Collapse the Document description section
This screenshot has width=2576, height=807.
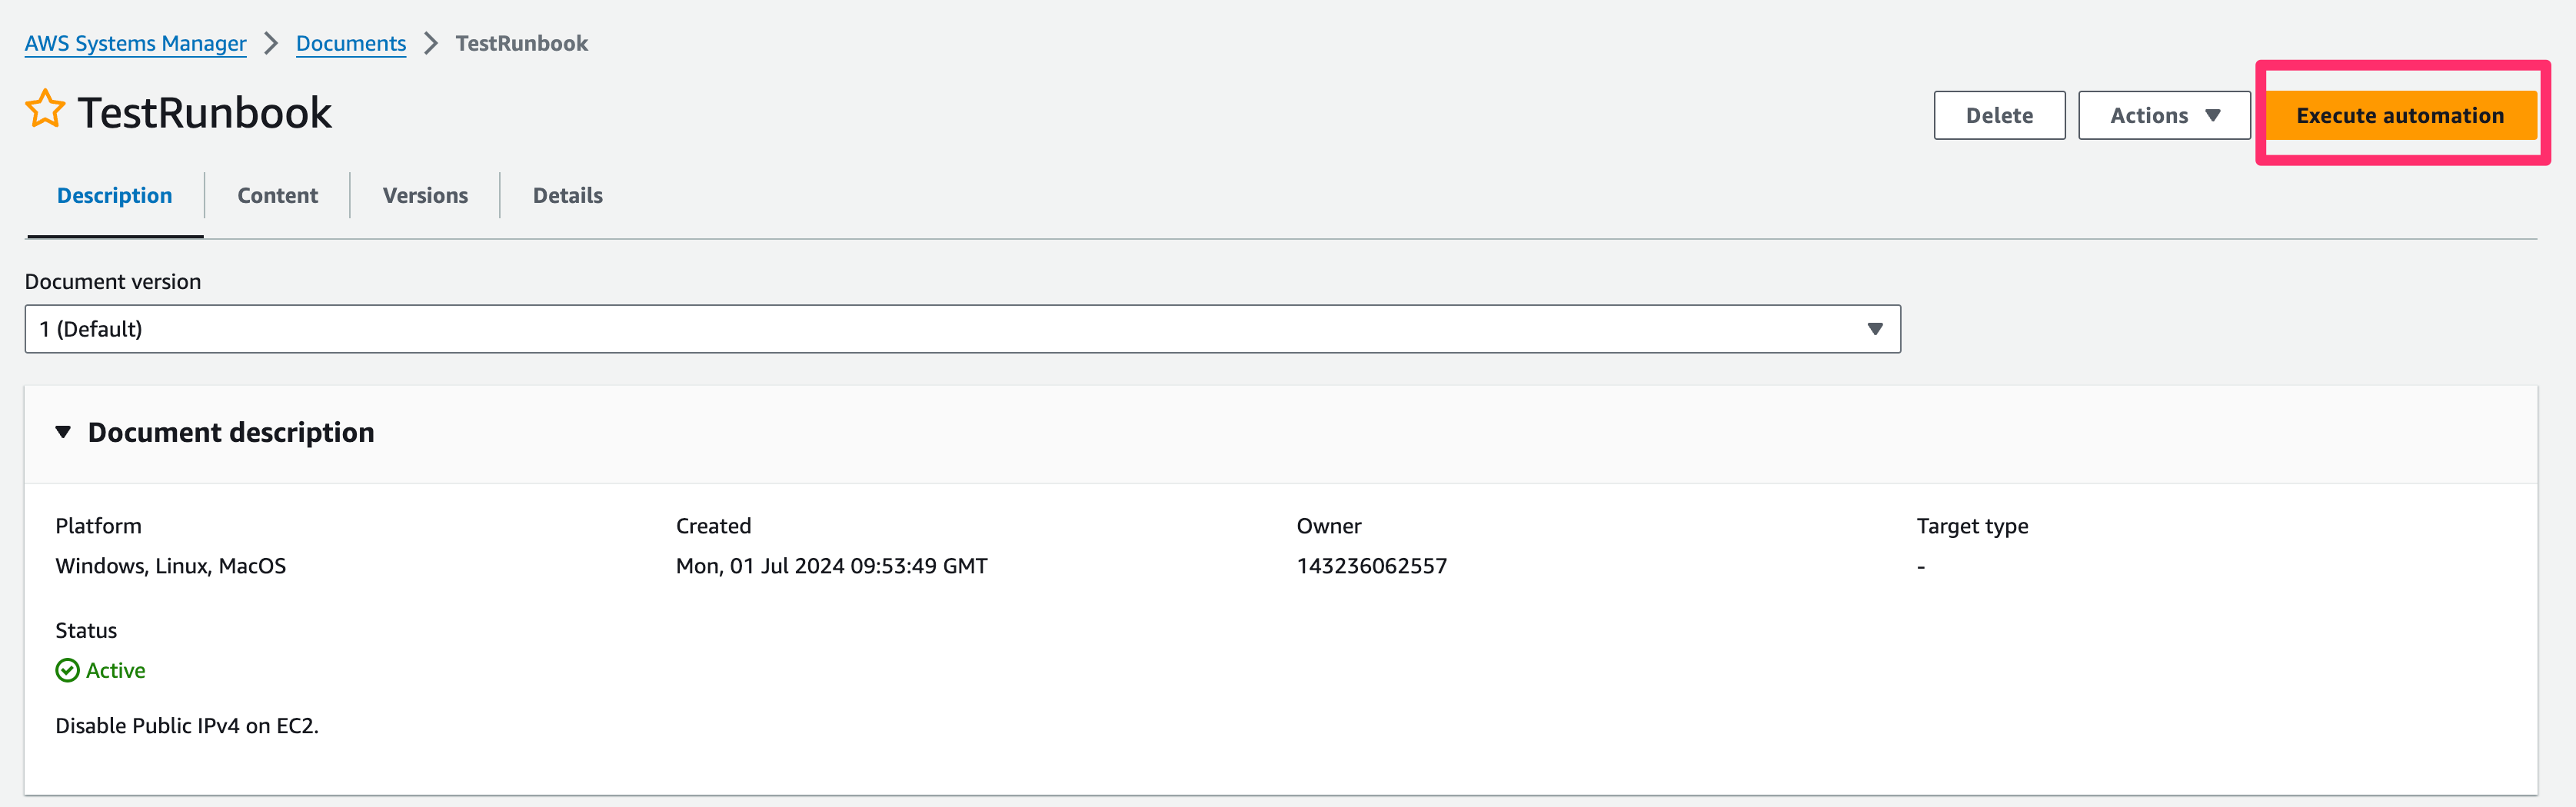[x=63, y=432]
